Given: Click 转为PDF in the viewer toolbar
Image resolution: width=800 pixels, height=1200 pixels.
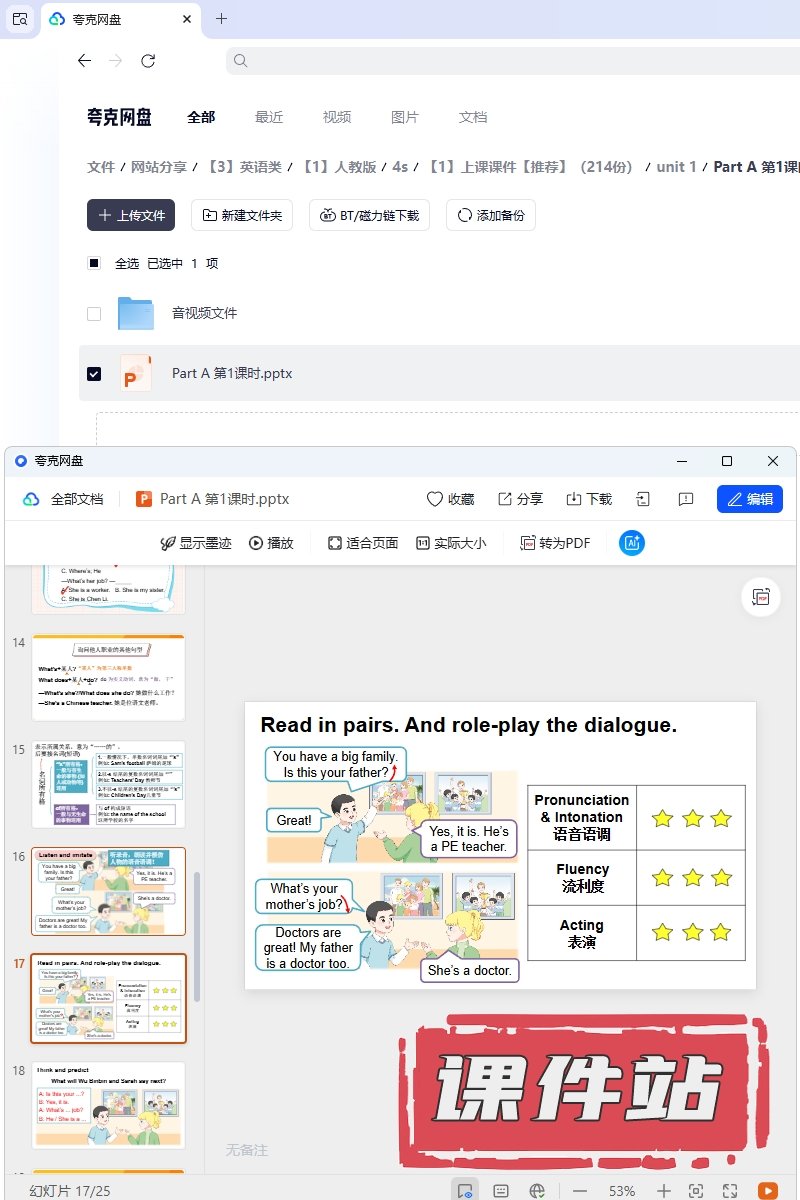Looking at the screenshot, I should click(555, 543).
